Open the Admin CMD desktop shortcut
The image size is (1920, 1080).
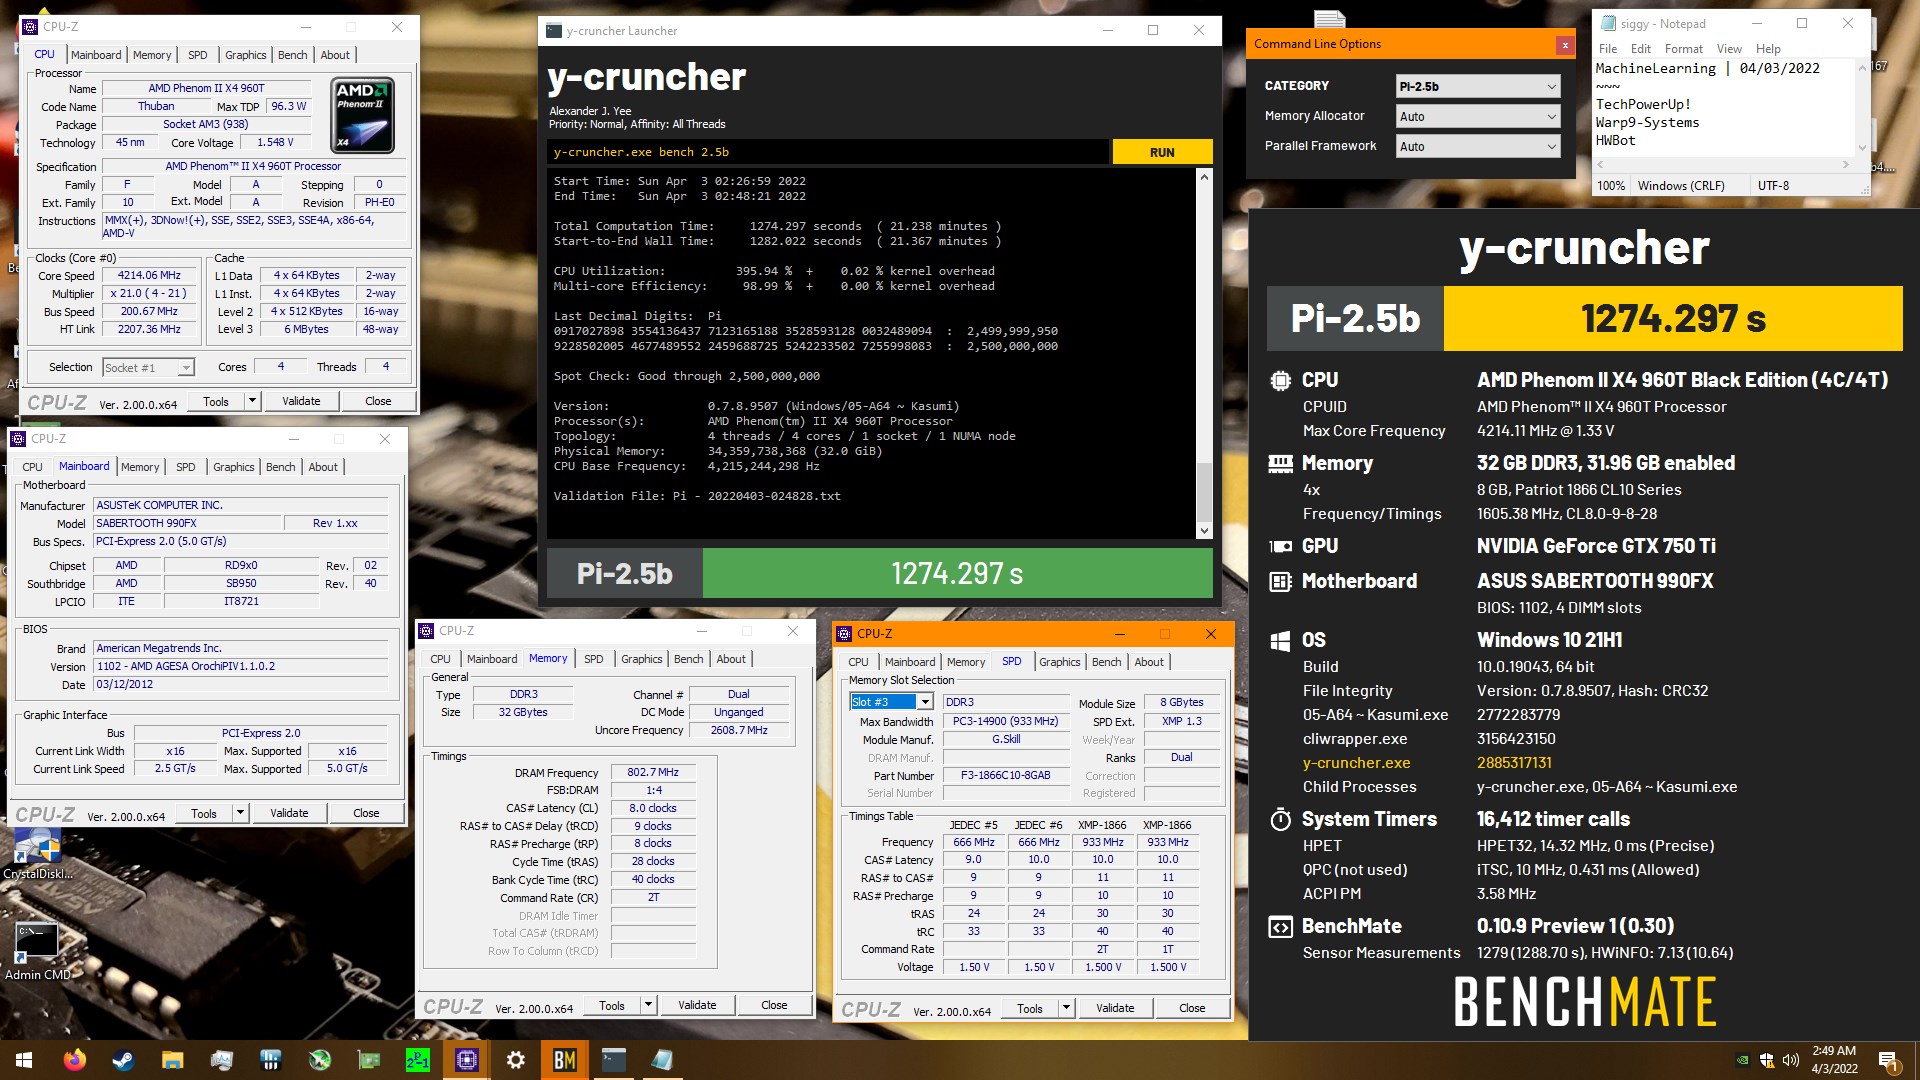(37, 951)
